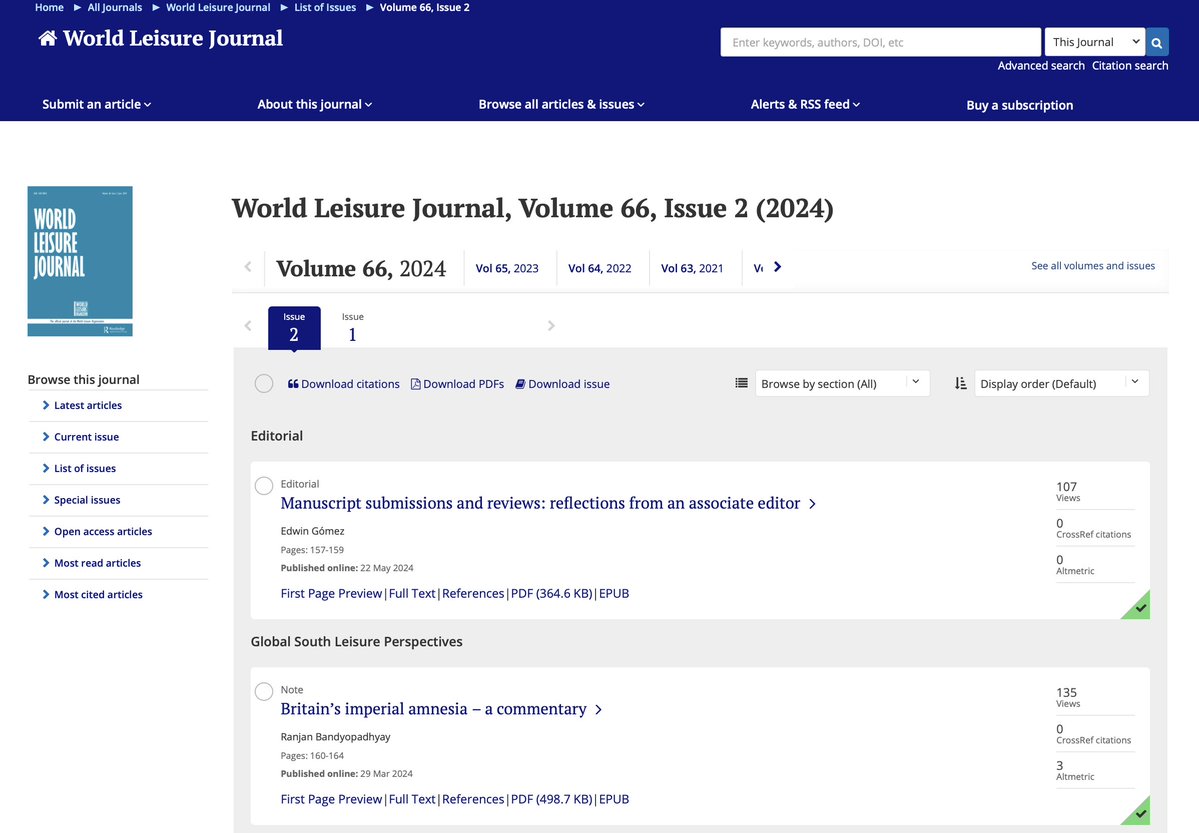The image size is (1199, 833).
Task: Select Vol 65, 2023 tab
Action: [x=507, y=268]
